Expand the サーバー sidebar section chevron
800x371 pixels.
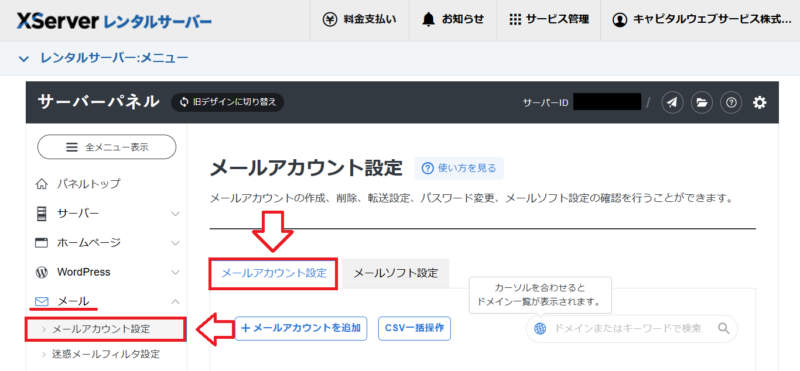(x=176, y=214)
